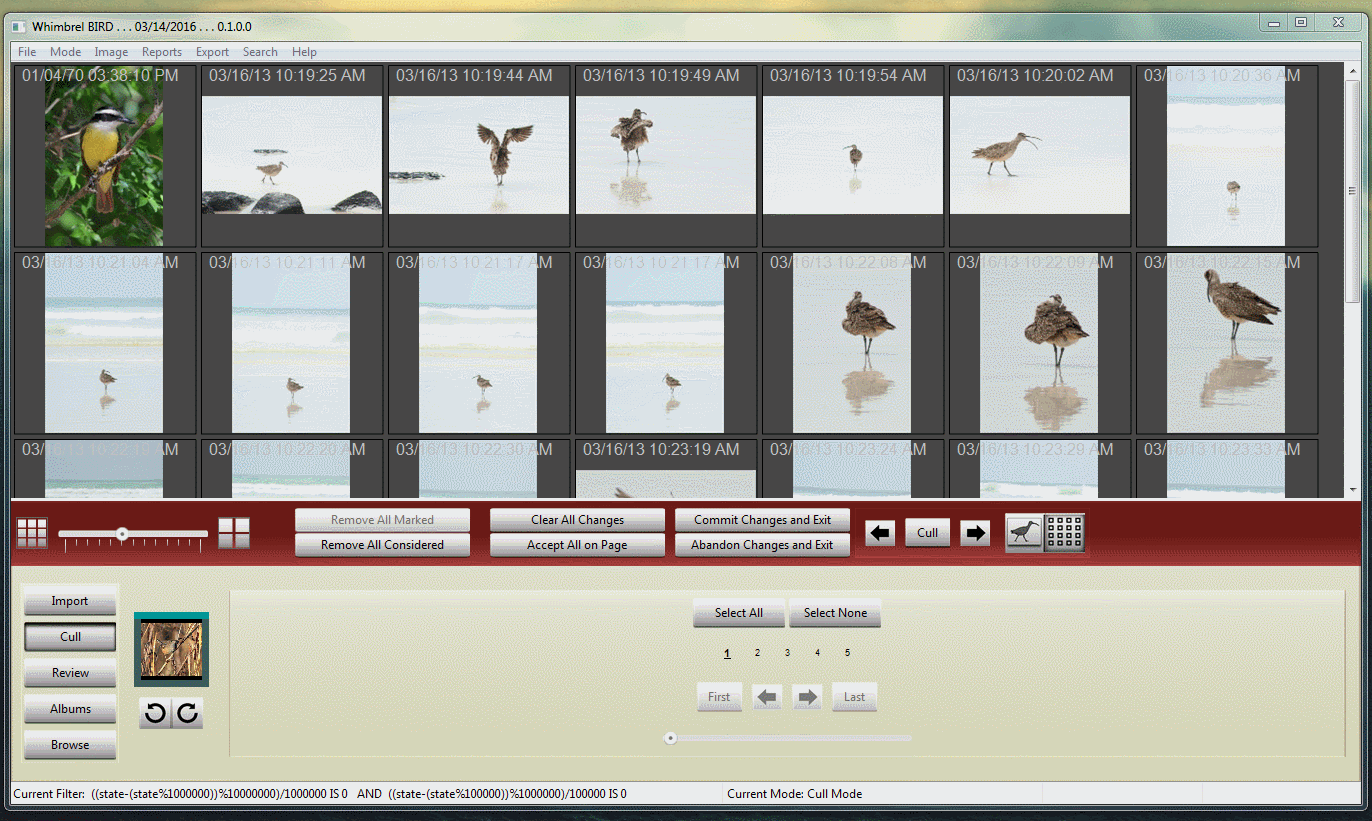Open the File menu
Image resolution: width=1372 pixels, height=821 pixels.
coord(27,52)
